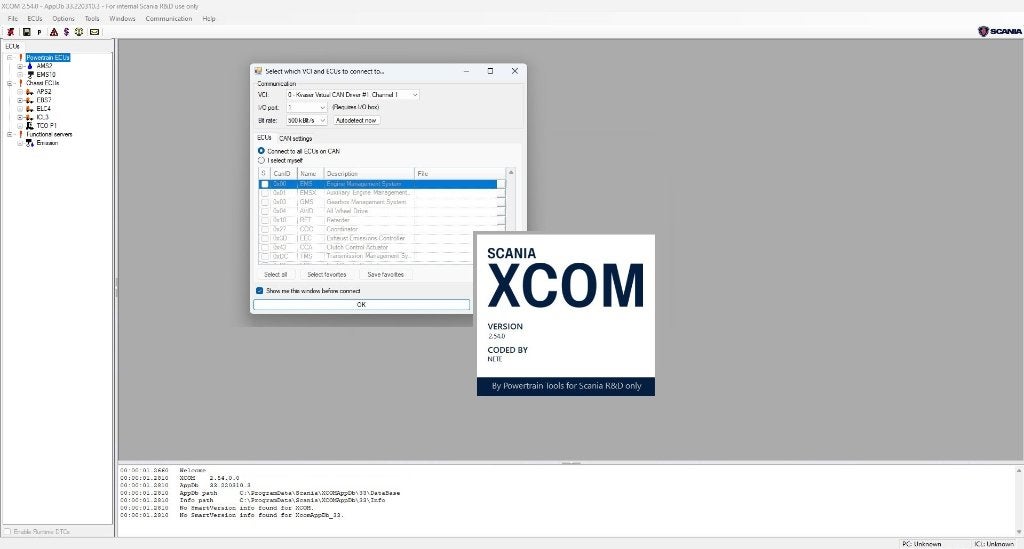The height and width of the screenshot is (549, 1024).
Task: Click the Description column header
Action: tap(369, 174)
